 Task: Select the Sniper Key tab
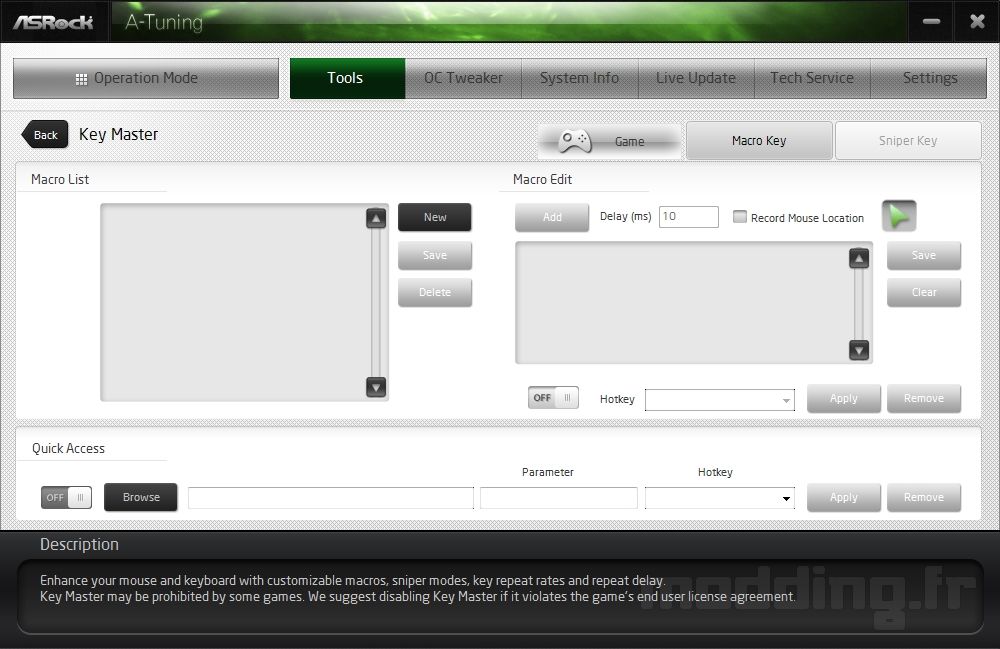tap(908, 140)
